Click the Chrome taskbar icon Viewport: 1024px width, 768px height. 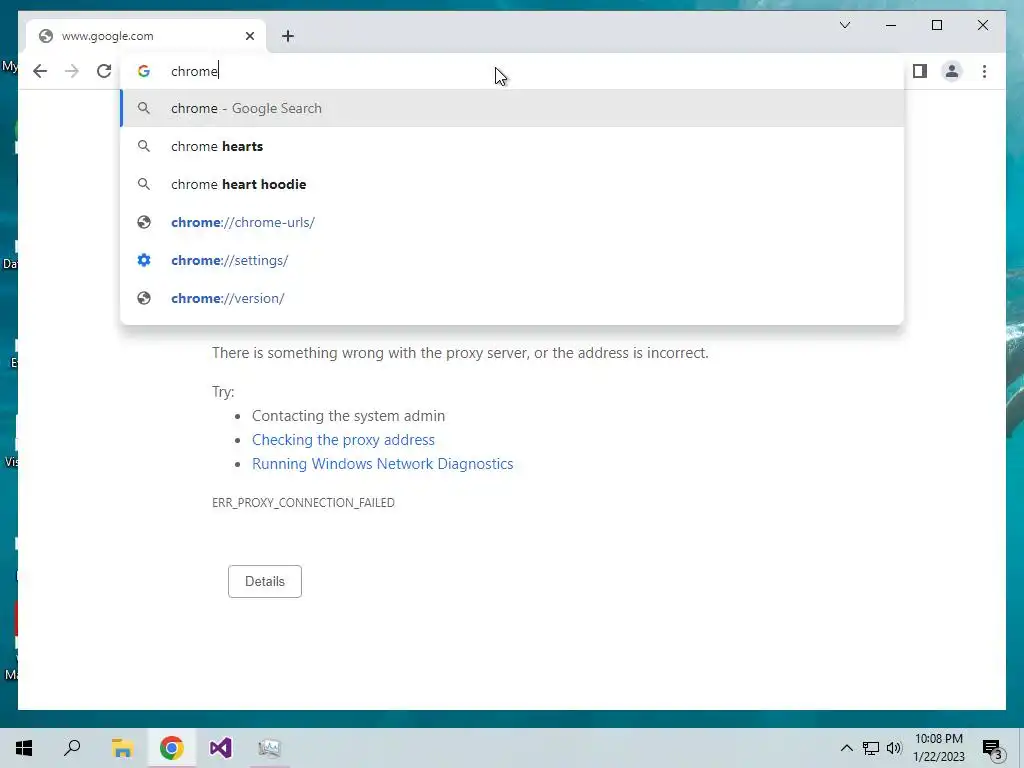[x=171, y=748]
